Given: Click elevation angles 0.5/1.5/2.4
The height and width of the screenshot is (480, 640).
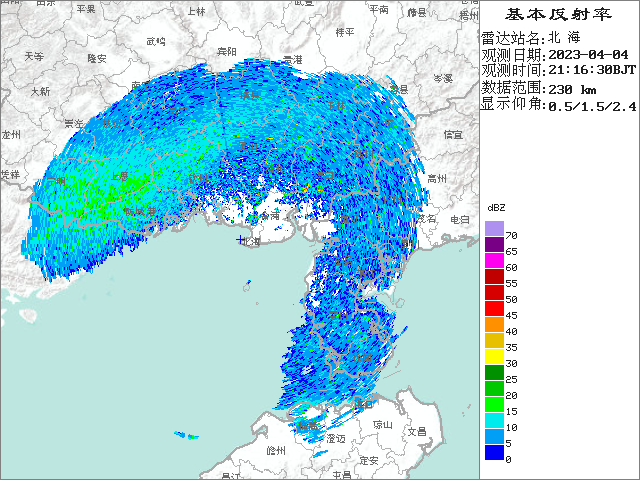Looking at the screenshot, I should pyautogui.click(x=592, y=107).
